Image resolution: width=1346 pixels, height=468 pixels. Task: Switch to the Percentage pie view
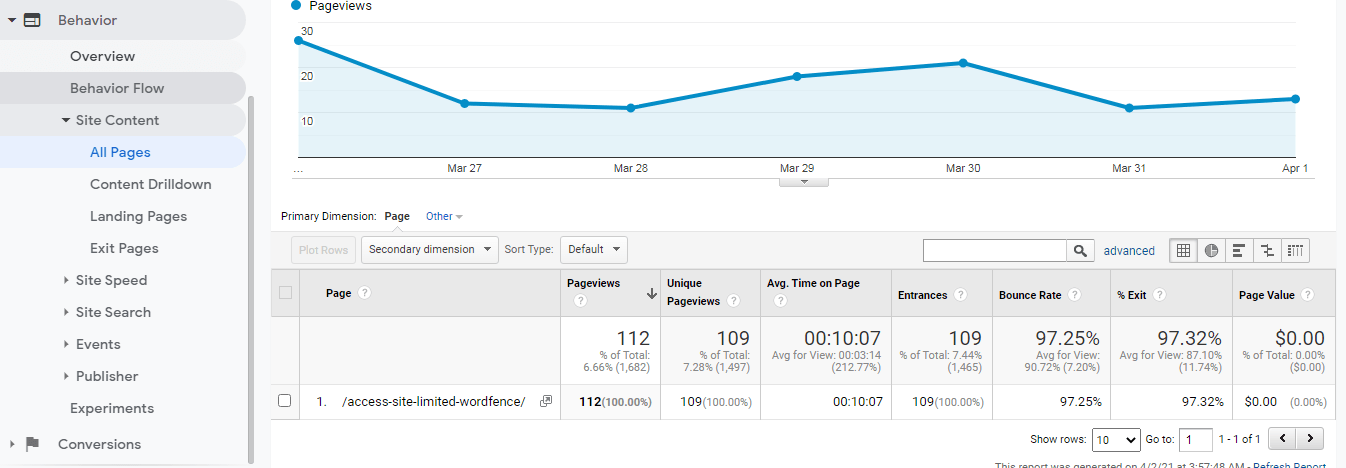point(1211,251)
